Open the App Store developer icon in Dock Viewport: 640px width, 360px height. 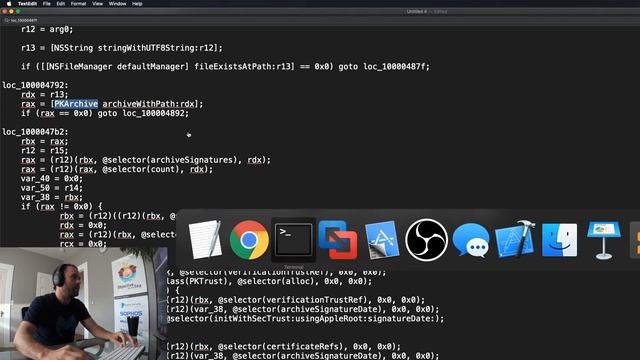coord(382,240)
